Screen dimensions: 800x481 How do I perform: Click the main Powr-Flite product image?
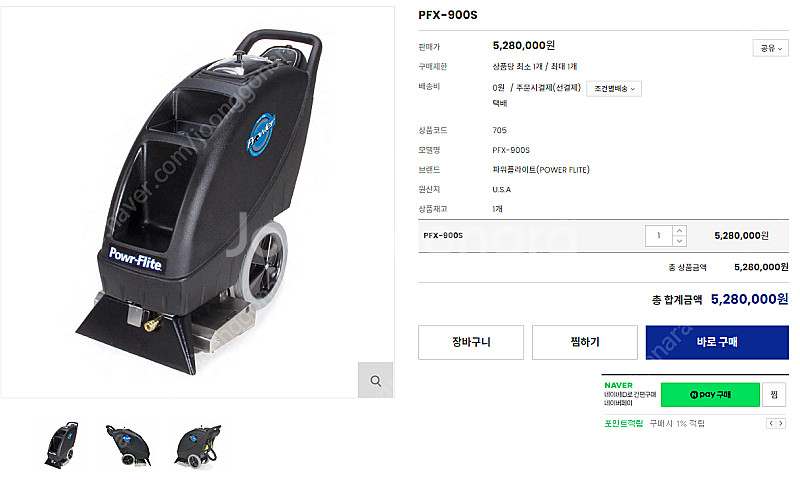[198, 202]
